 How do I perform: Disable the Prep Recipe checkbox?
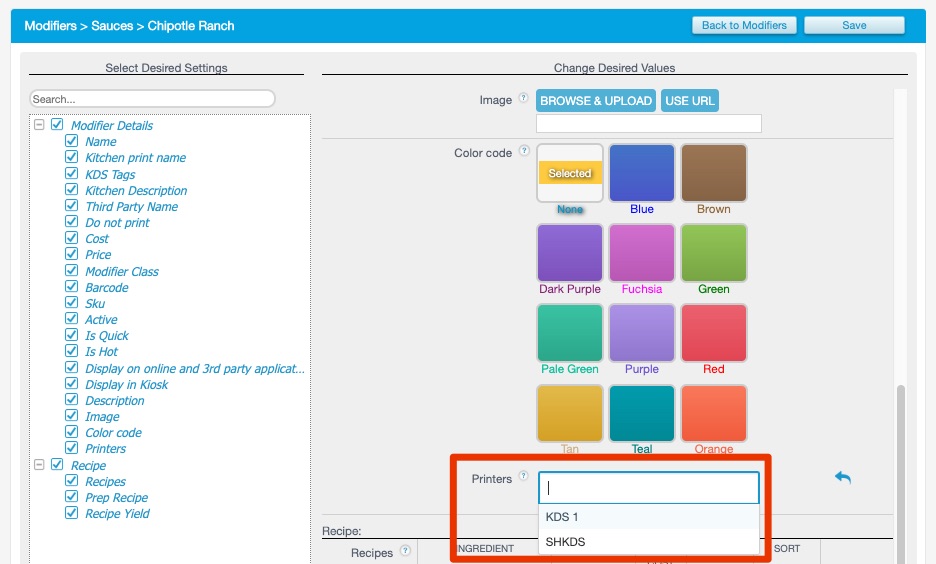(71, 497)
